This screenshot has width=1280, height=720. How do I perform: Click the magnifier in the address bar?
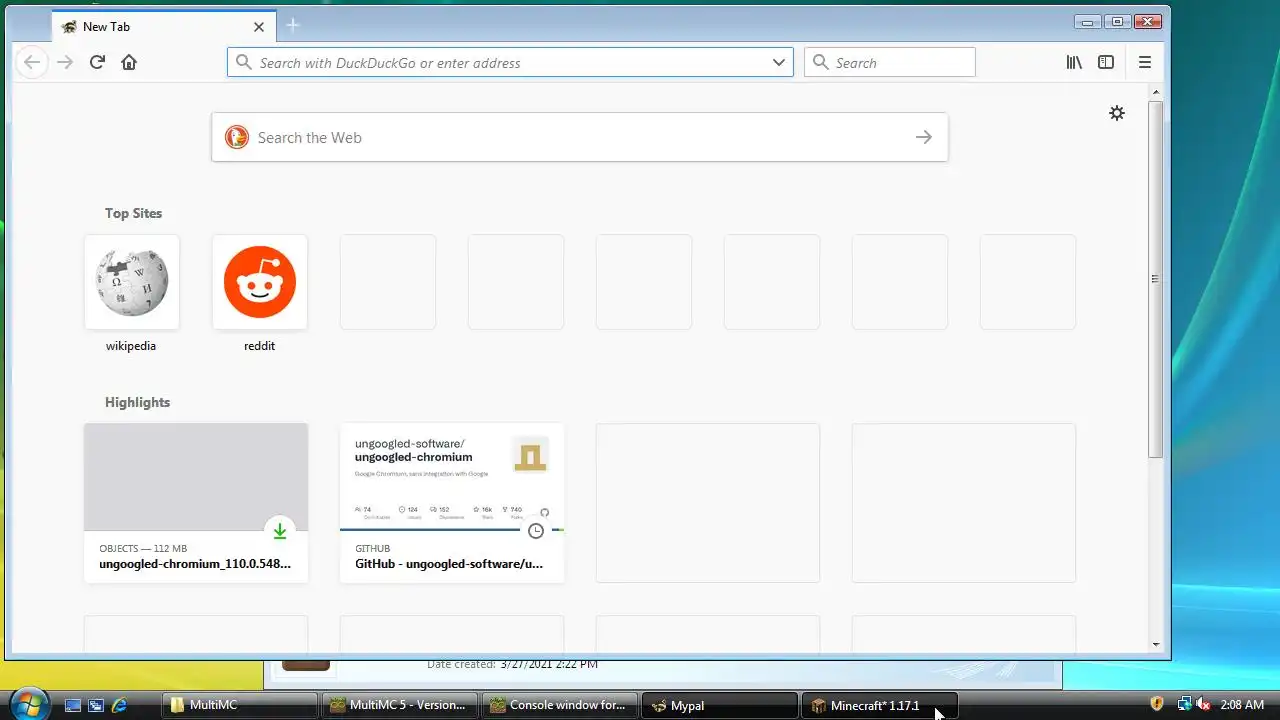(243, 62)
